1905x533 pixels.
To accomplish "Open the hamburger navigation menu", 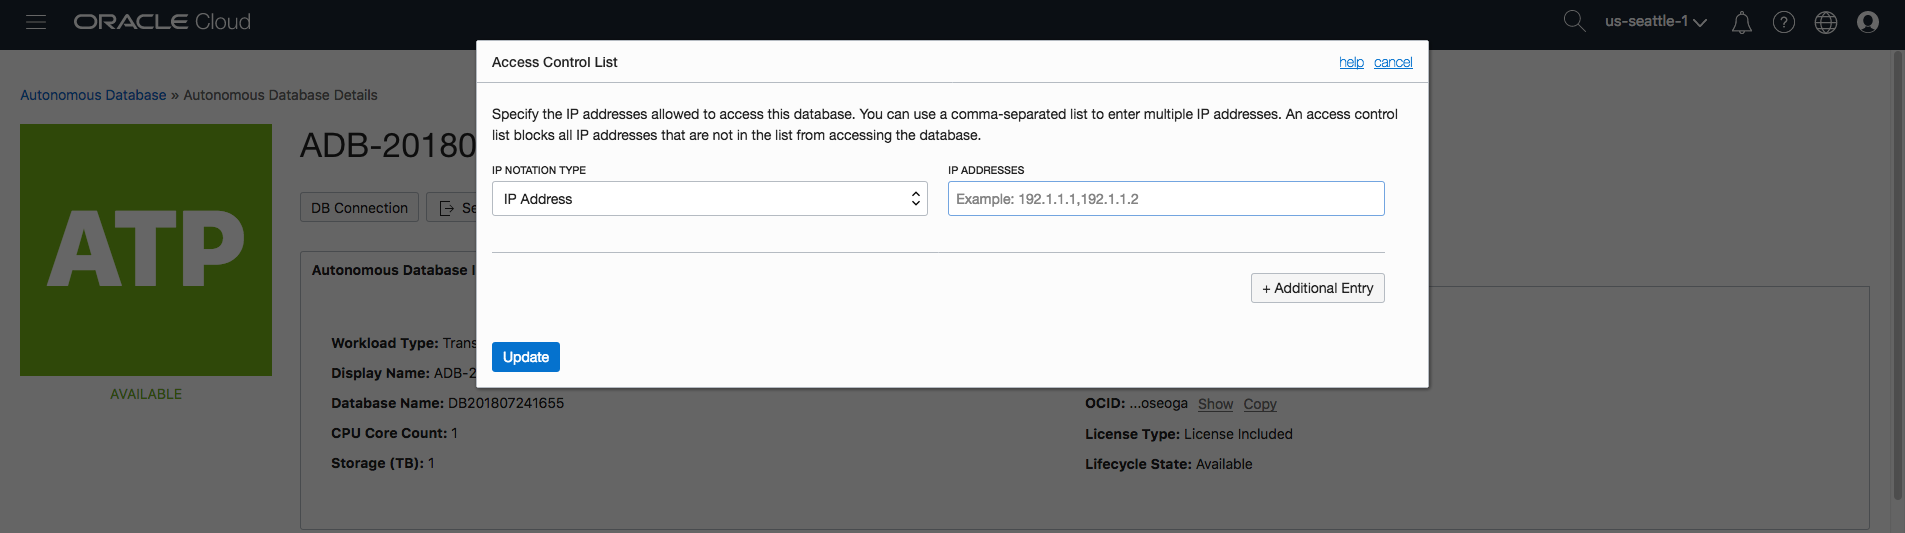I will tap(36, 22).
